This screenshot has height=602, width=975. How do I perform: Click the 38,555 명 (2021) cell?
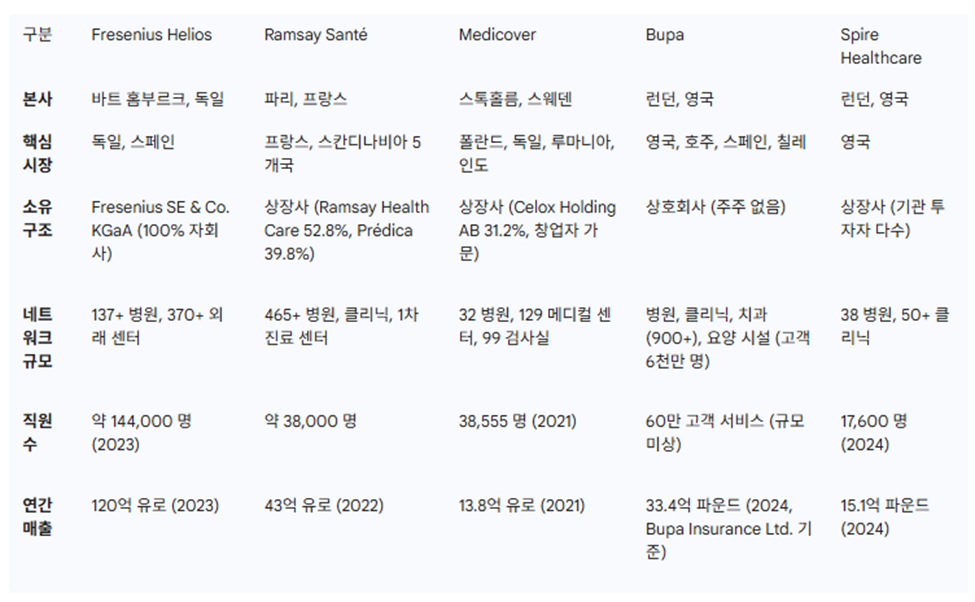pyautogui.click(x=517, y=422)
